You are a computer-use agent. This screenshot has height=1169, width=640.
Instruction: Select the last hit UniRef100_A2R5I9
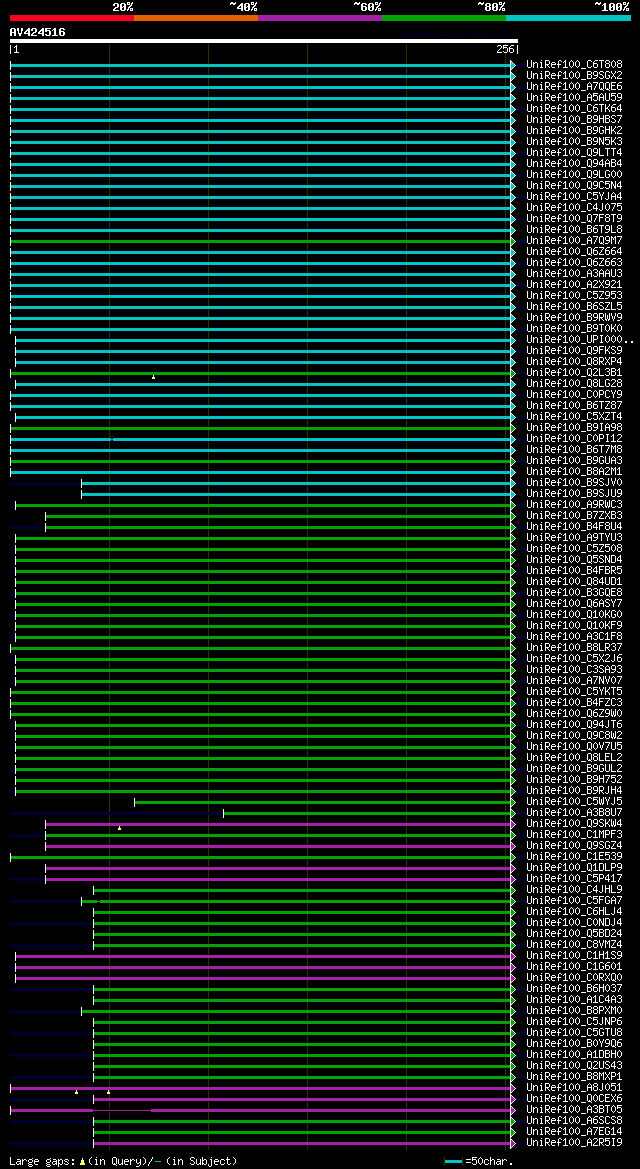[x=574, y=1141]
